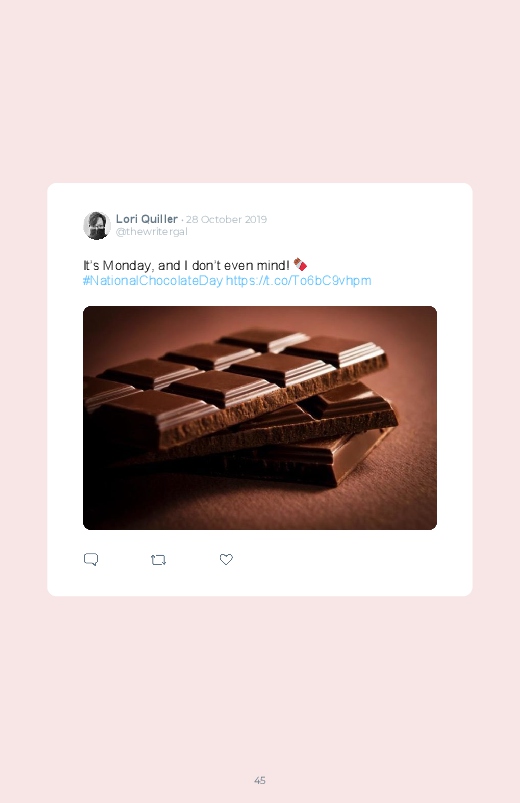Image resolution: width=520 pixels, height=803 pixels.
Task: Click the chocolate bar emoji in the tweet
Action: tap(300, 265)
